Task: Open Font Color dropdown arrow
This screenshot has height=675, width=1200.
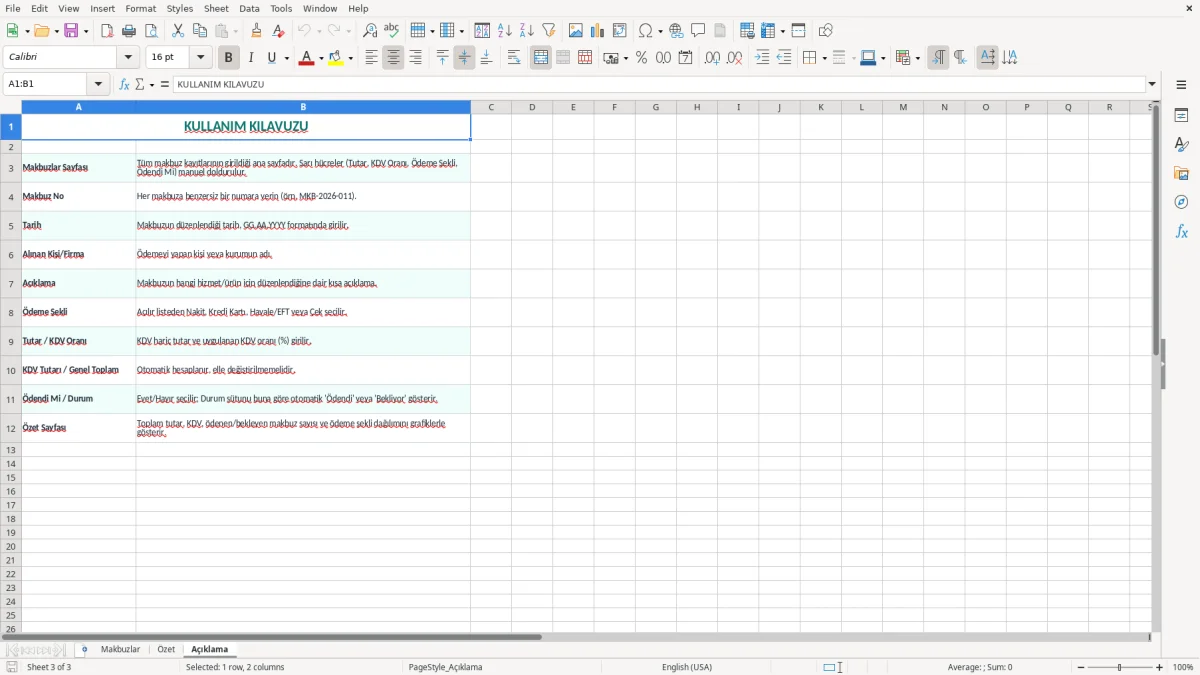Action: point(321,58)
